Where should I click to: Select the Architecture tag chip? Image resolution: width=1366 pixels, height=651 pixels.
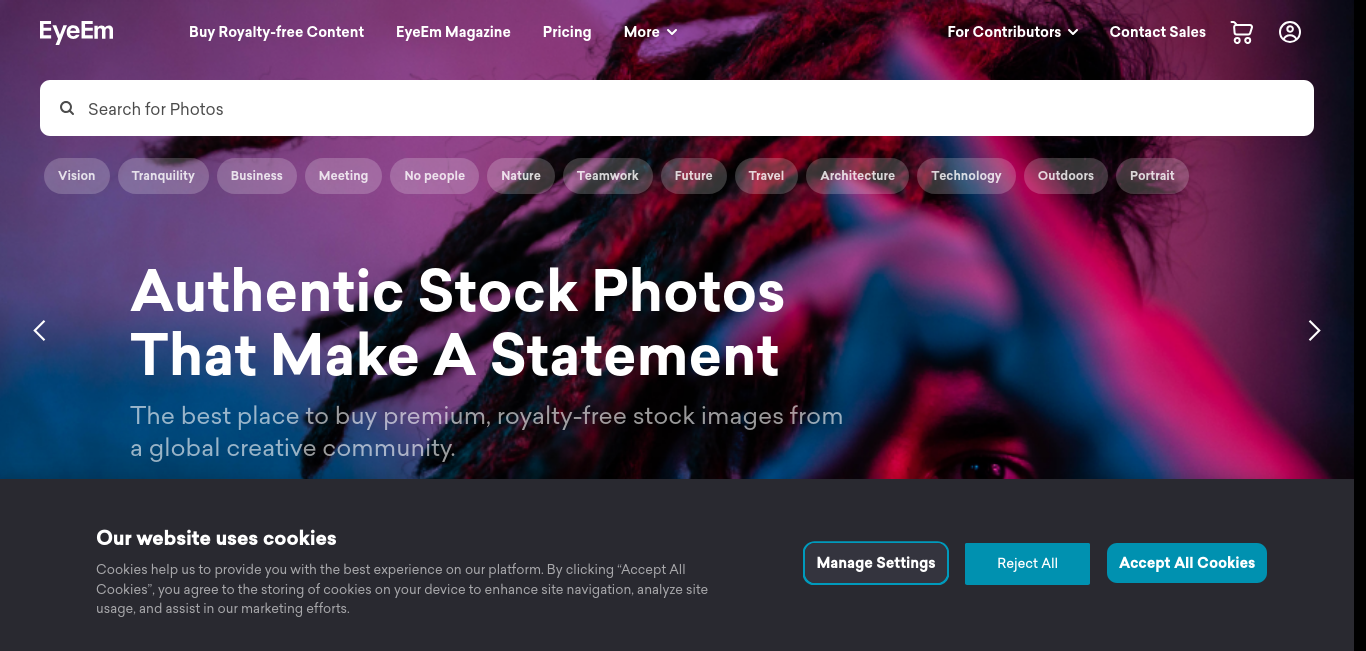click(857, 176)
